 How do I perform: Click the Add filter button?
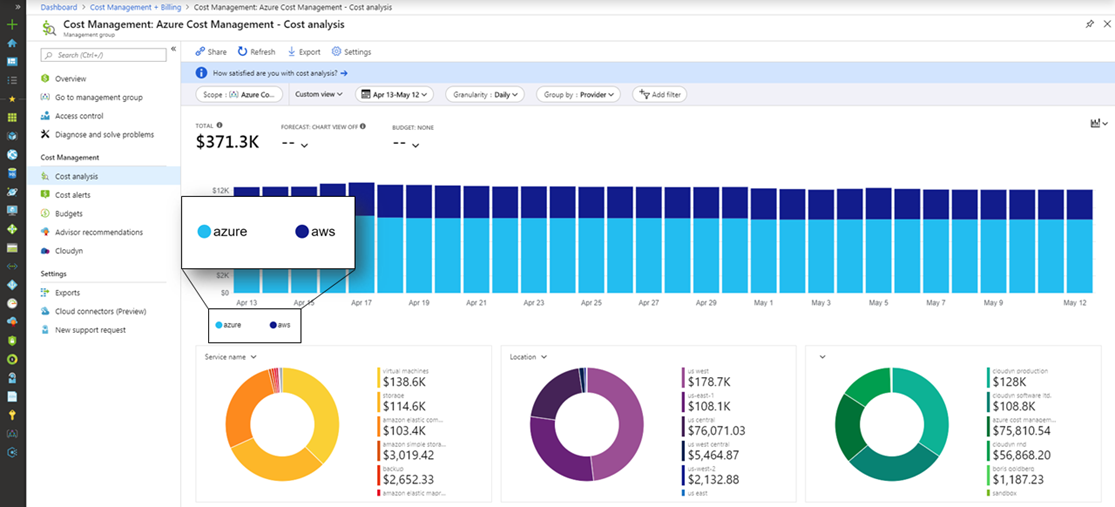[659, 94]
